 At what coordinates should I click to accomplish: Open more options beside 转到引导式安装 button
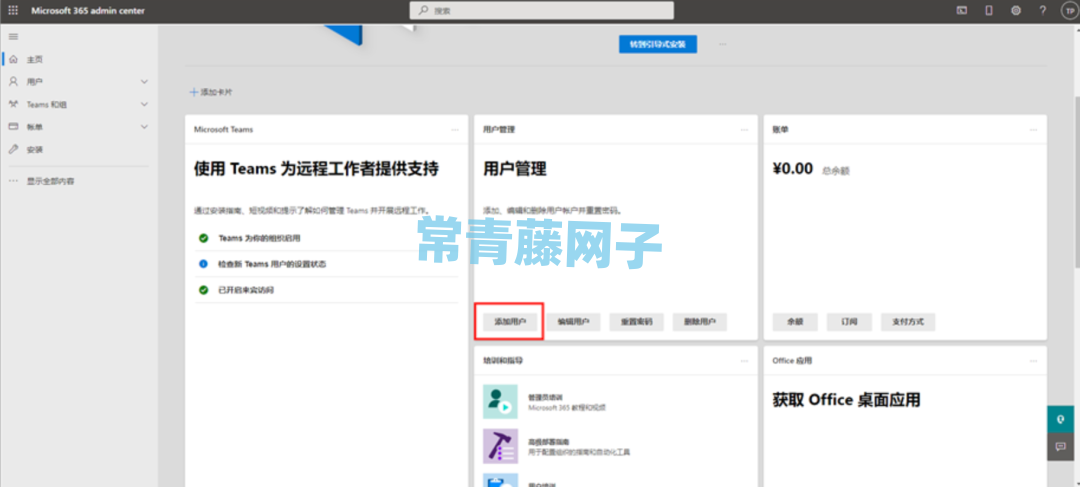723,43
